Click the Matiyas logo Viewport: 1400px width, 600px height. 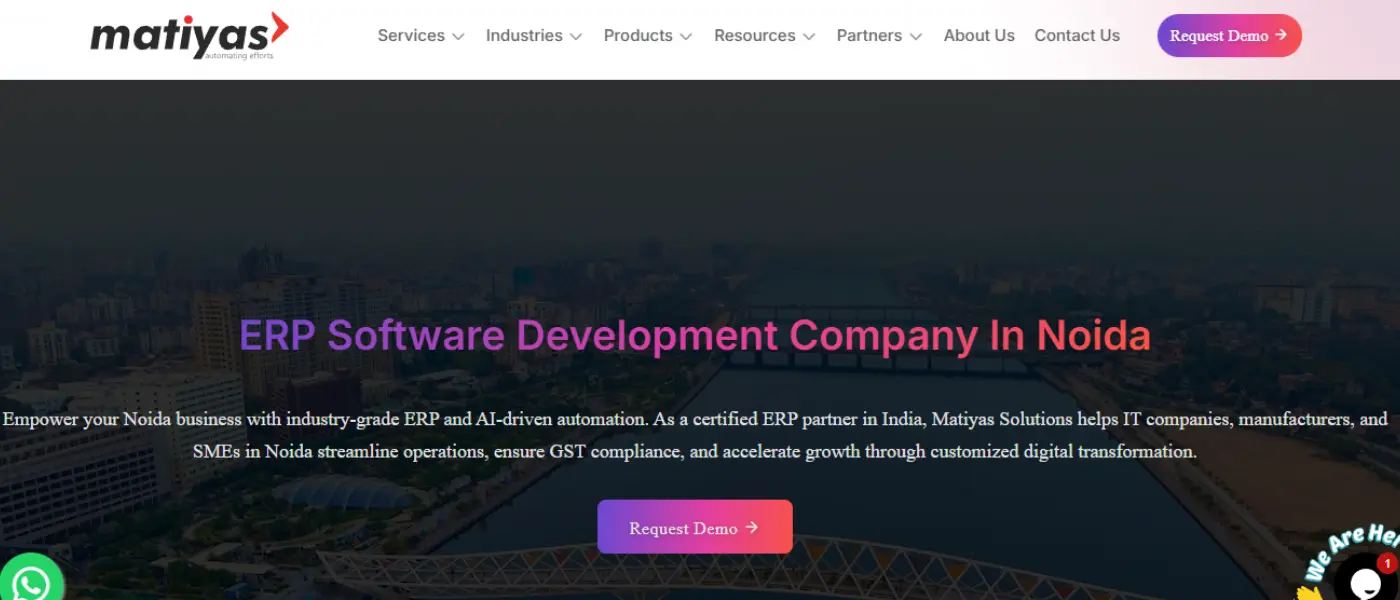(x=189, y=36)
